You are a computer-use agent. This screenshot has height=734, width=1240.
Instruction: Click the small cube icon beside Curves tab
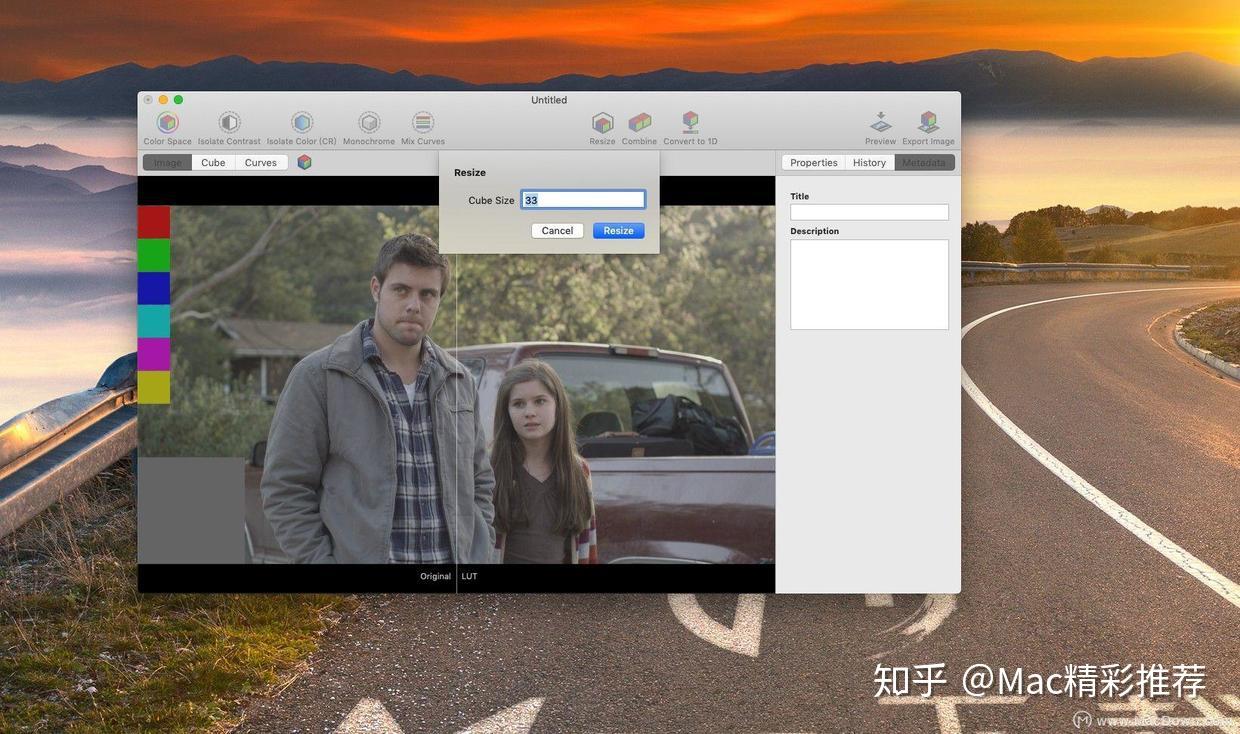(304, 161)
